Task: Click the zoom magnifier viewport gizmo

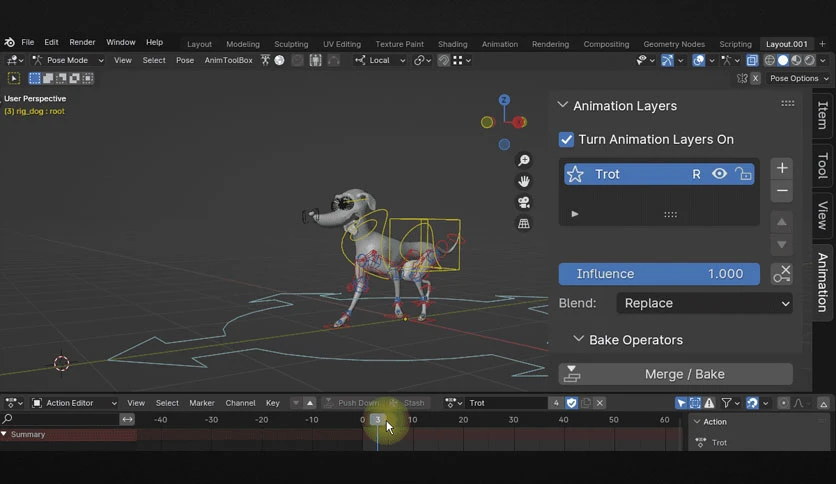Action: pos(524,160)
